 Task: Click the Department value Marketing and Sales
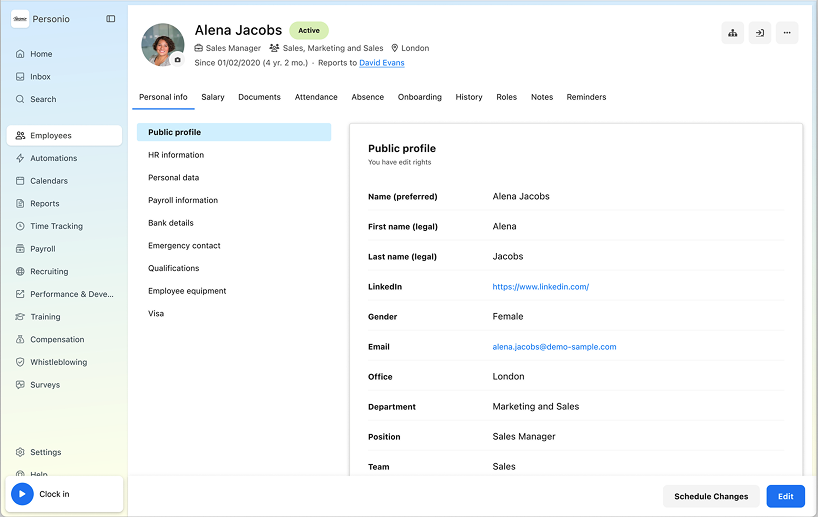tap(536, 406)
